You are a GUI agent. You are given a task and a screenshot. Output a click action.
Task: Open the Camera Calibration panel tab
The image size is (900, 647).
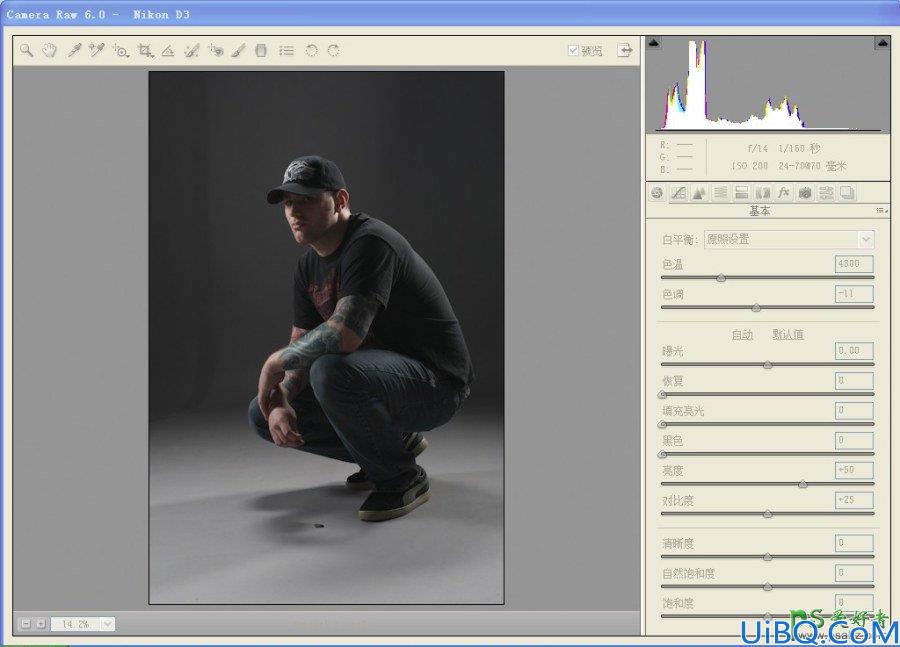(x=805, y=193)
